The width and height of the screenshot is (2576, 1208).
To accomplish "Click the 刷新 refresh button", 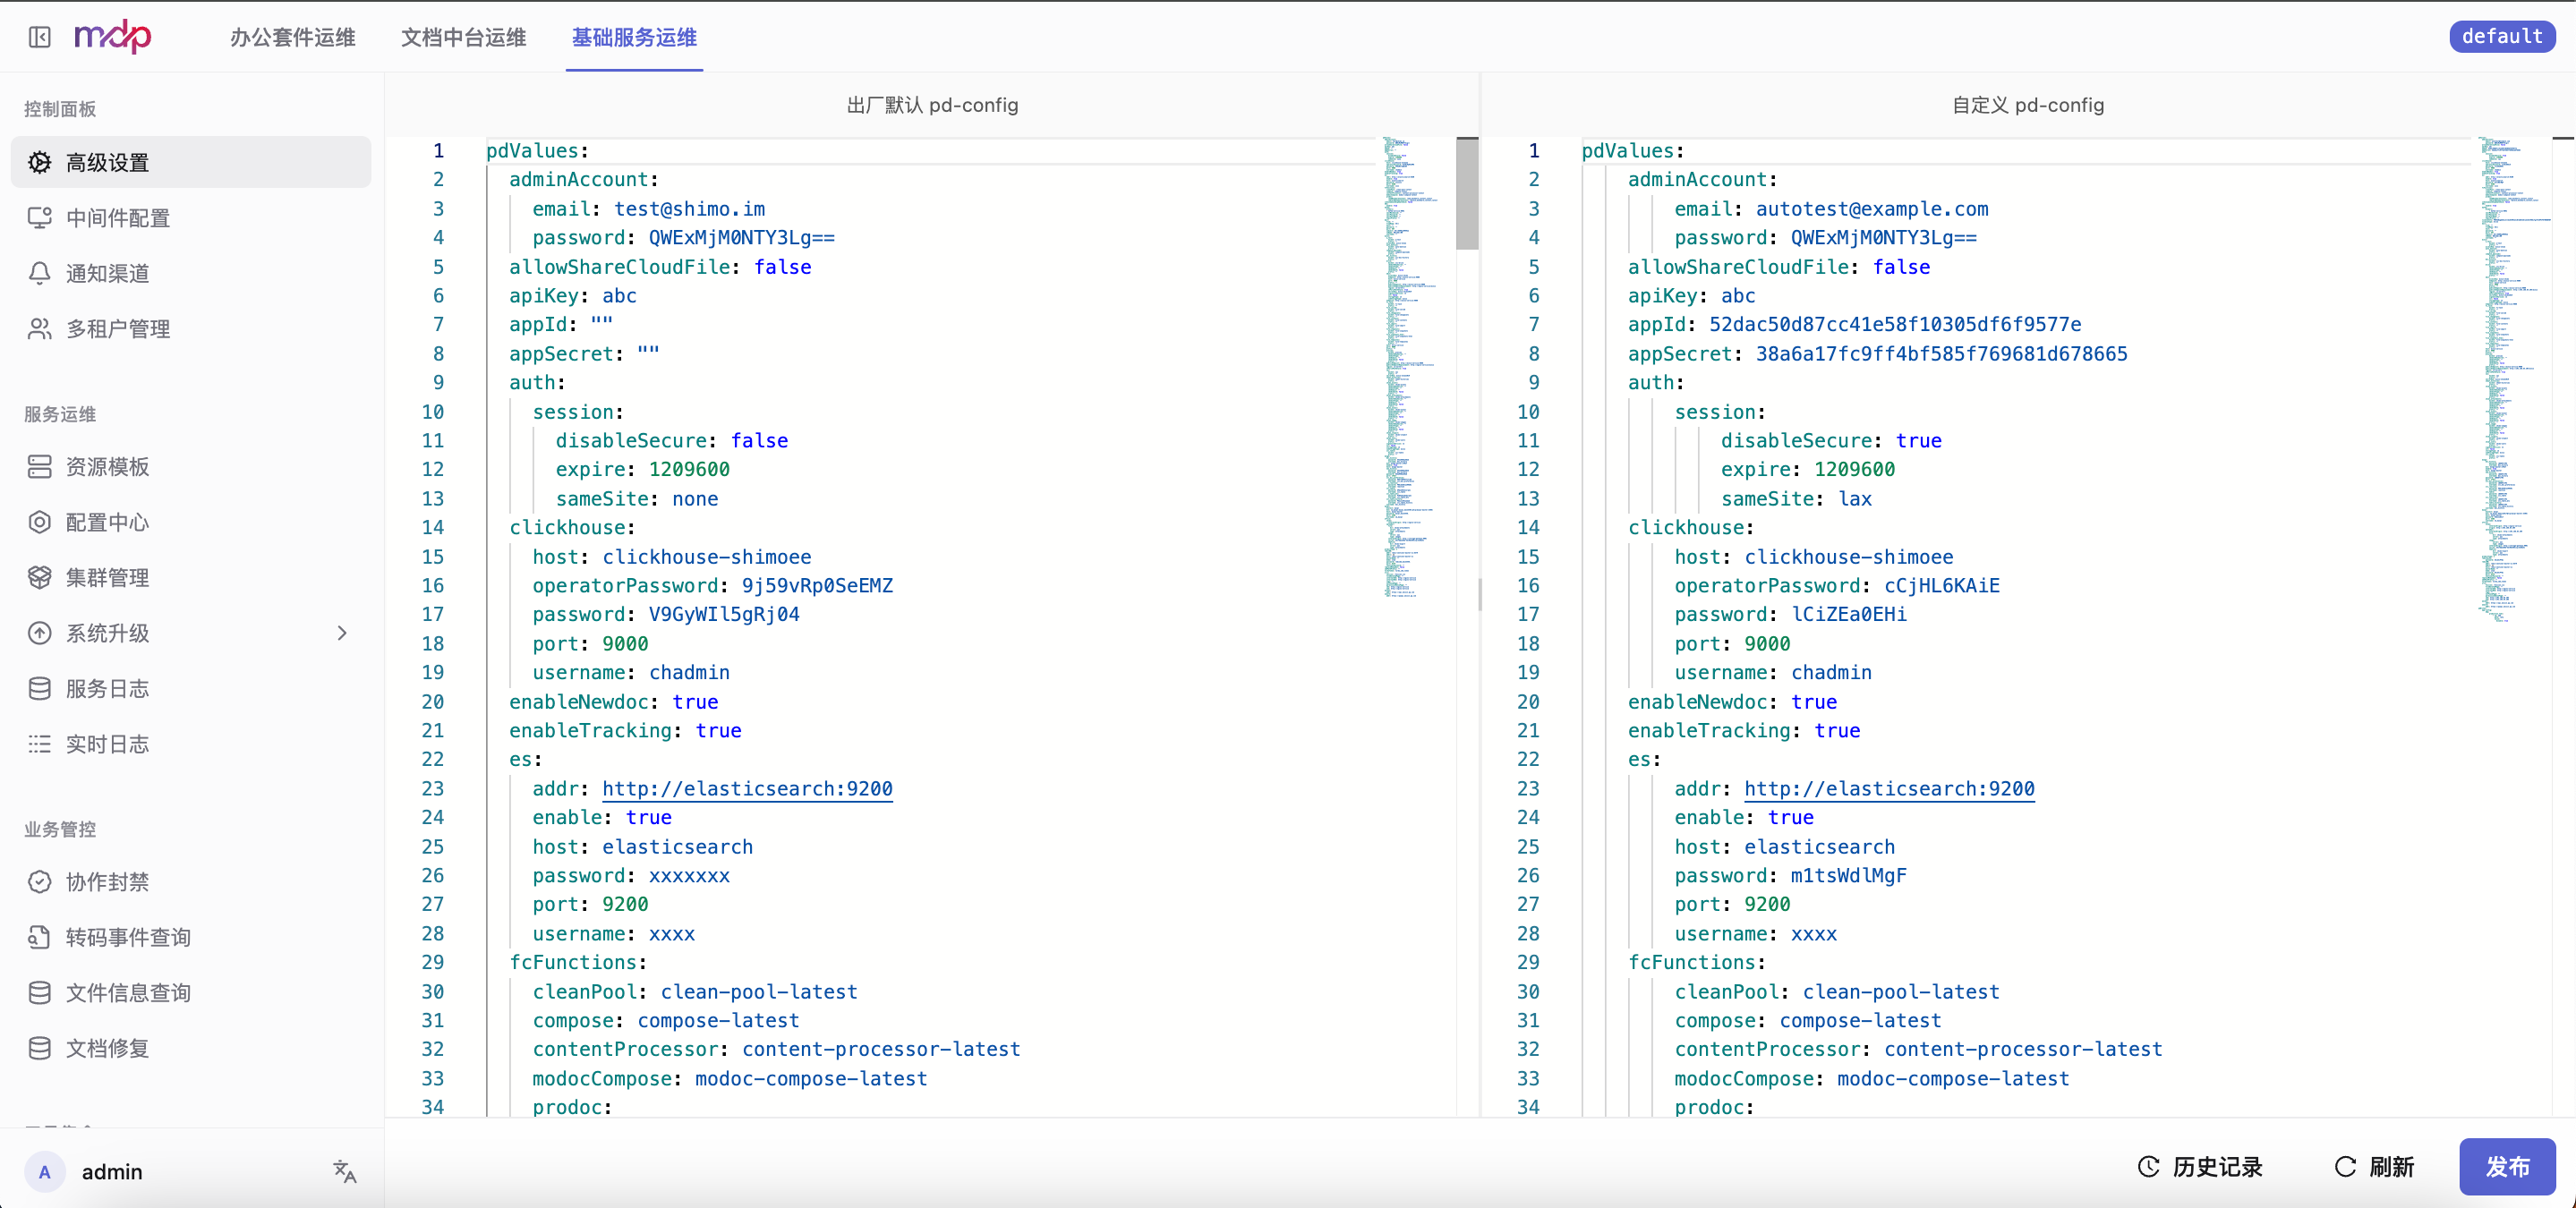I will coord(2375,1166).
